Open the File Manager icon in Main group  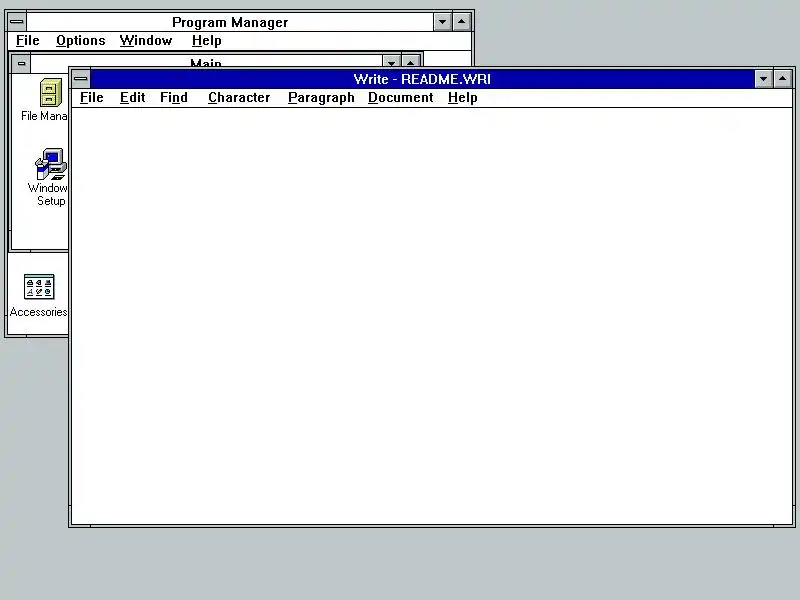click(x=51, y=93)
